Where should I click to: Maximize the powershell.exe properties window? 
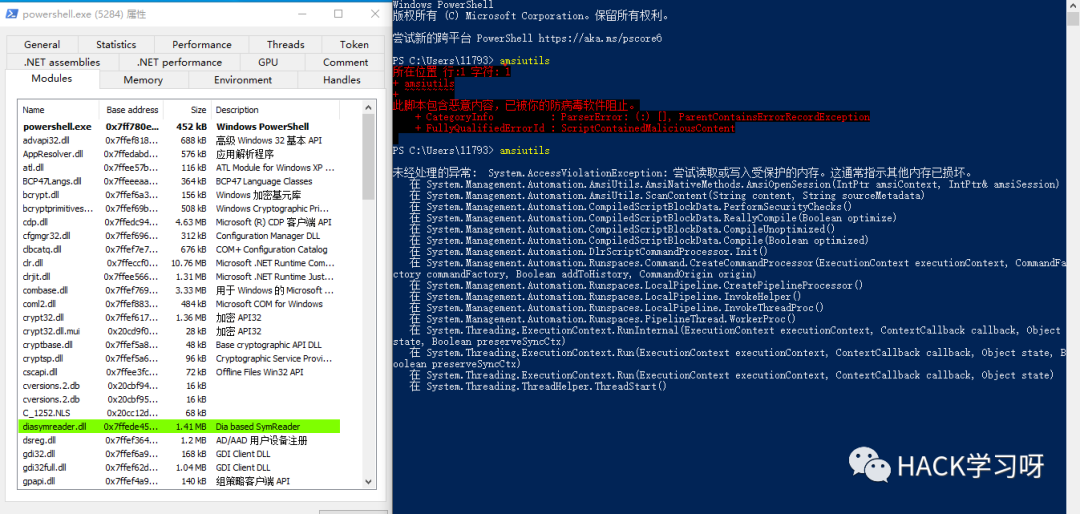[x=338, y=14]
